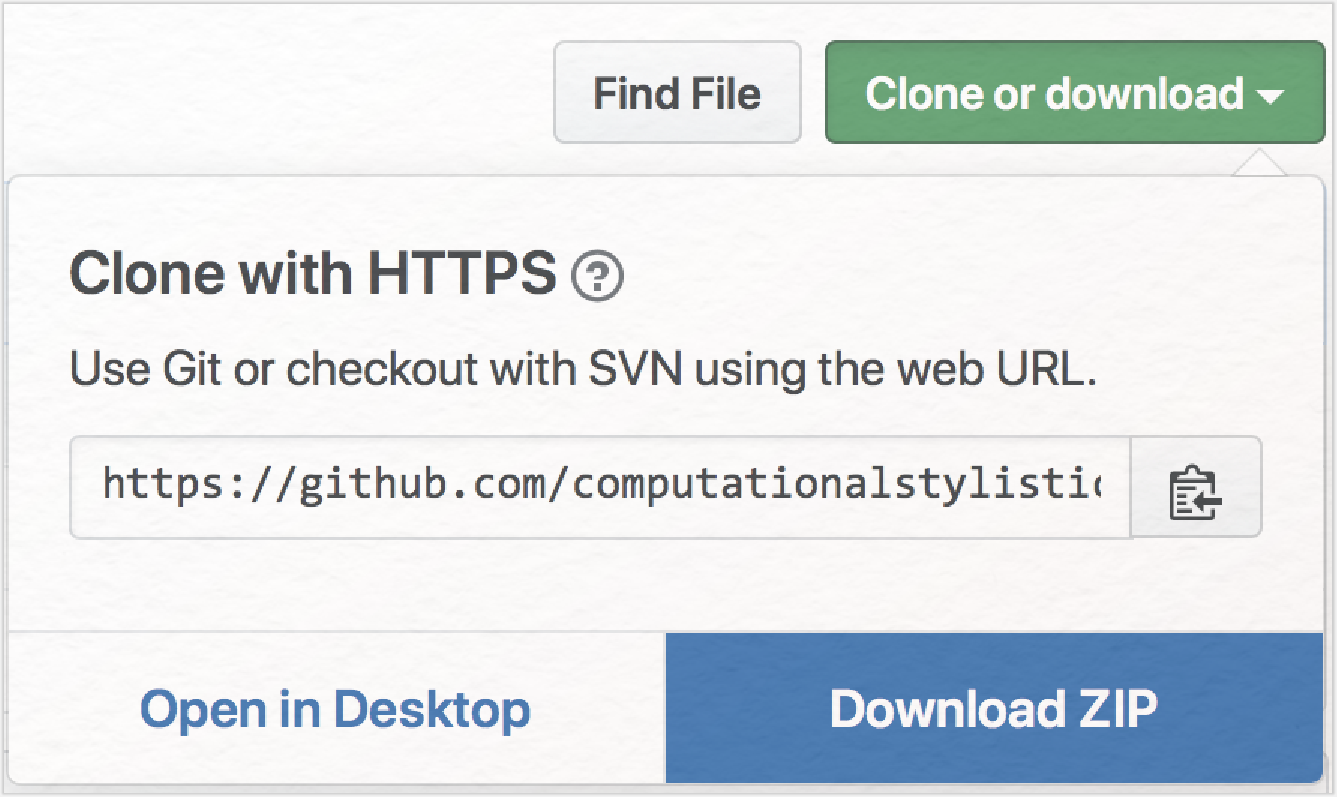The height and width of the screenshot is (797, 1337).
Task: Download the repository as ZIP
Action: pyautogui.click(x=994, y=708)
